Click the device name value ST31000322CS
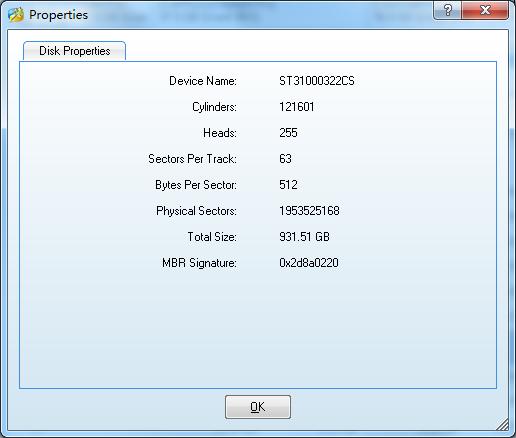 coord(317,81)
